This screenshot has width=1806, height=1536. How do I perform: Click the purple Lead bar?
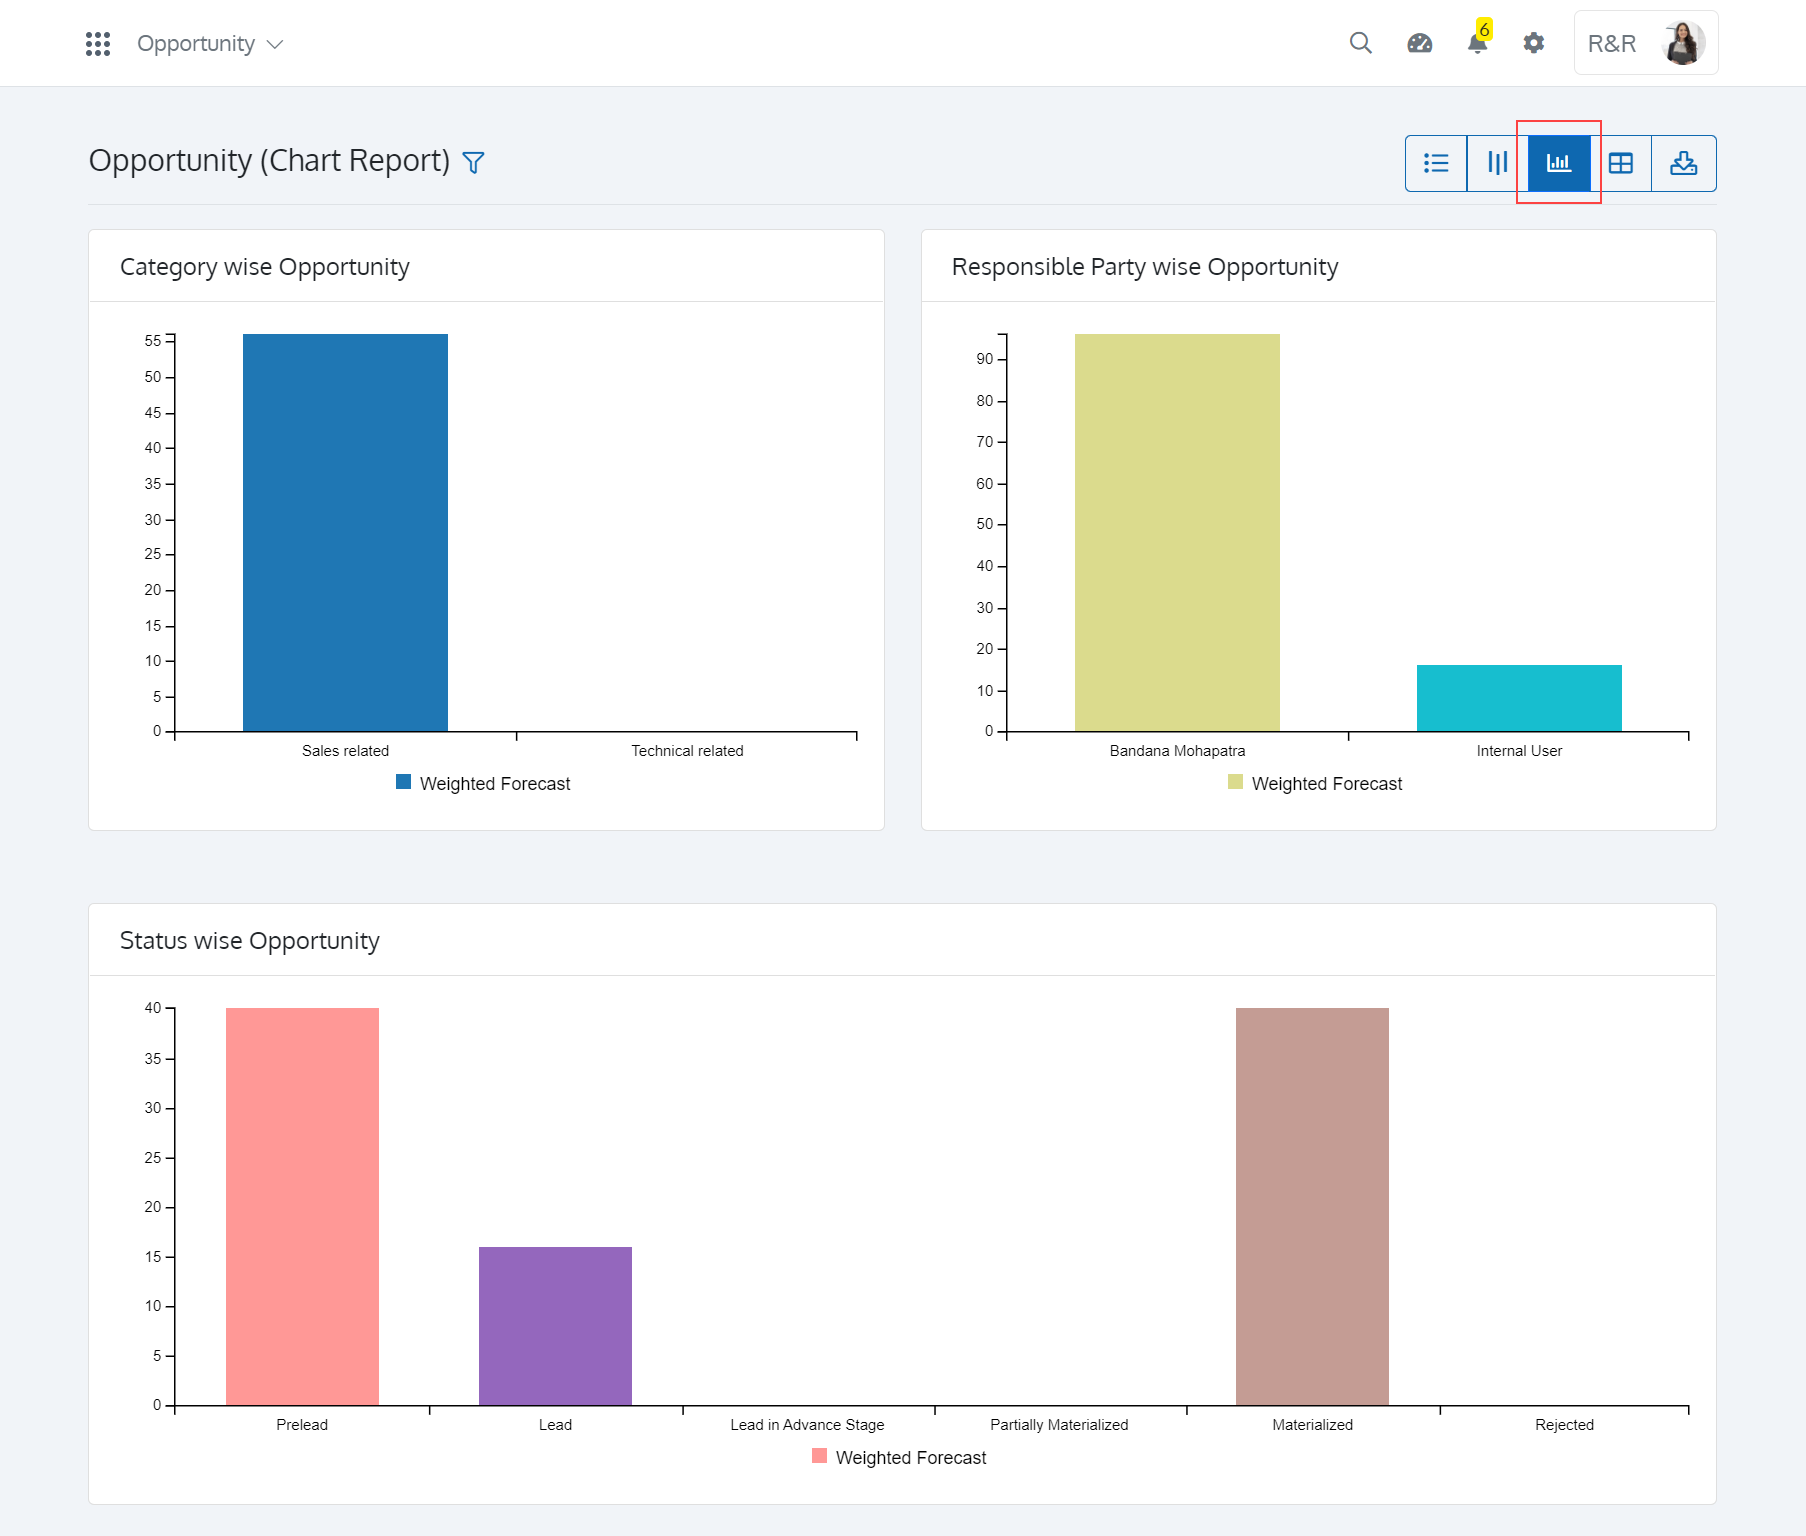[x=555, y=1326]
